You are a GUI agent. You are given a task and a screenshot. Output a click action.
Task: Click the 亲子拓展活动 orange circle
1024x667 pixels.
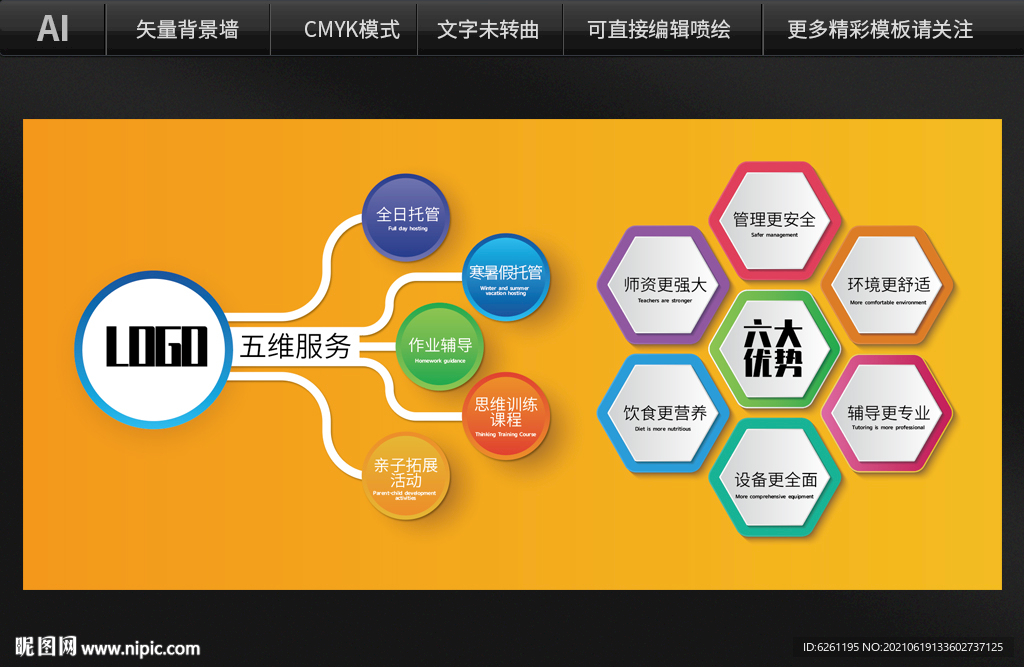pyautogui.click(x=406, y=476)
